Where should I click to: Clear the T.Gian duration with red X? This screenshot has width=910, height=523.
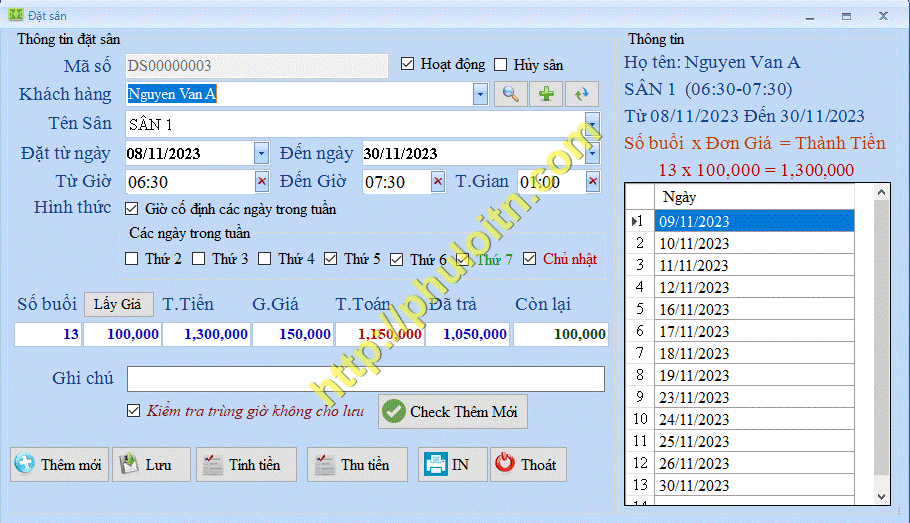click(x=592, y=182)
